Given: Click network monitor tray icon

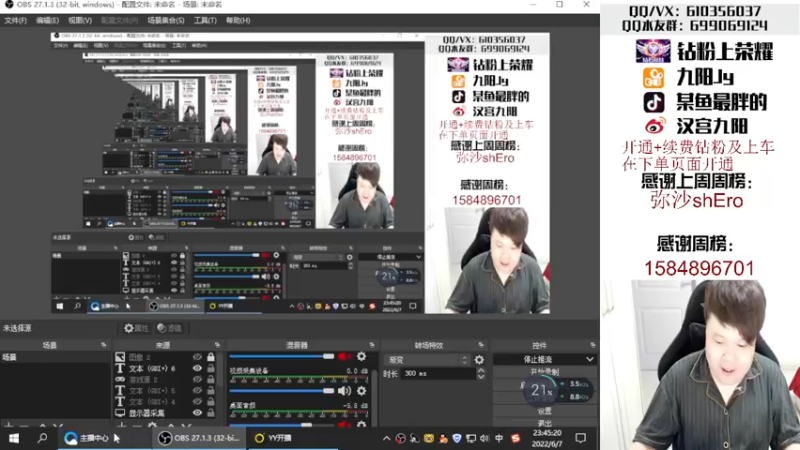Looking at the screenshot, I should 470,438.
